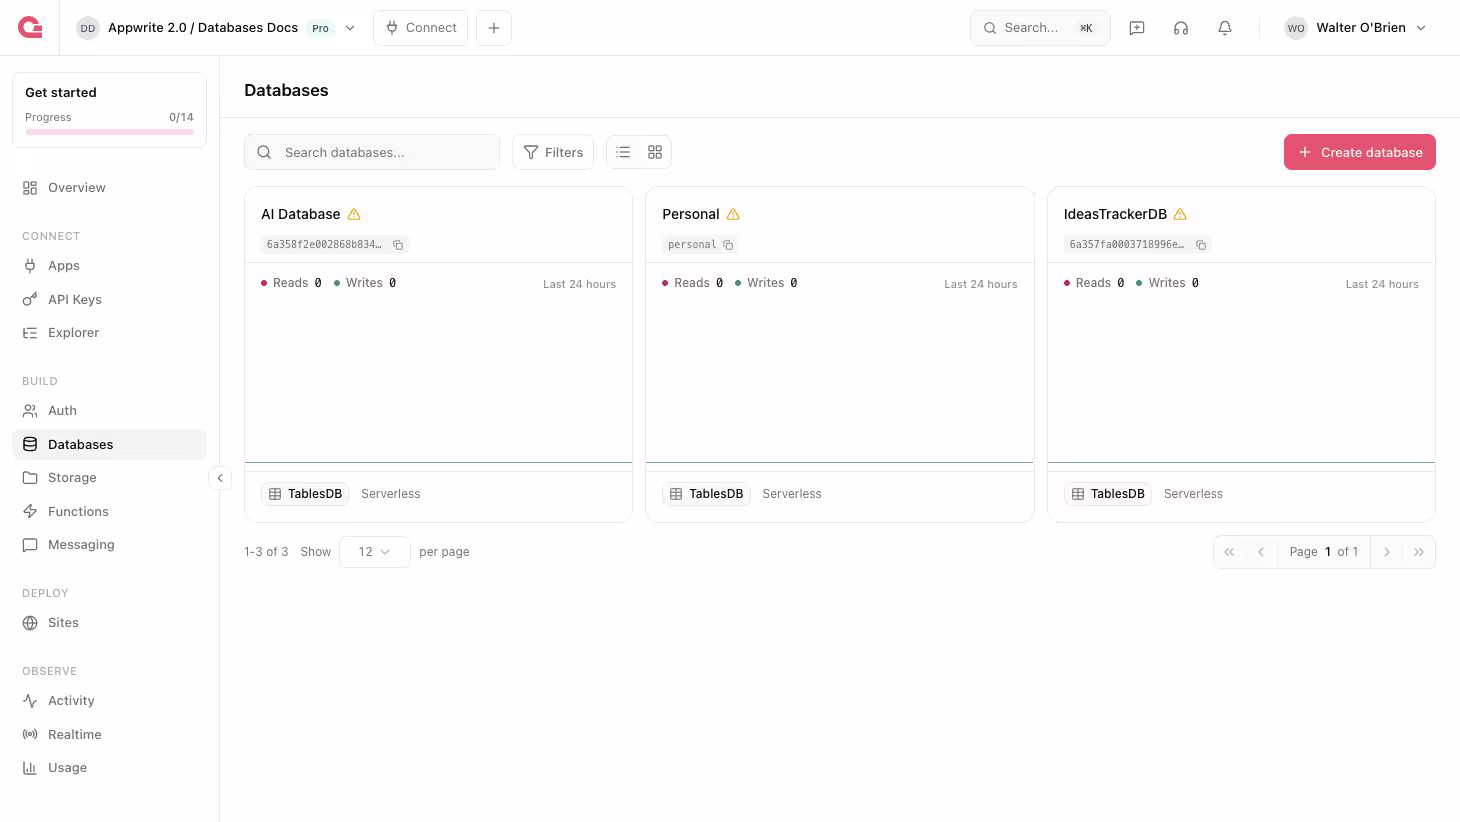The height and width of the screenshot is (822, 1460).
Task: Open Activity in the sidebar
Action: click(109, 701)
